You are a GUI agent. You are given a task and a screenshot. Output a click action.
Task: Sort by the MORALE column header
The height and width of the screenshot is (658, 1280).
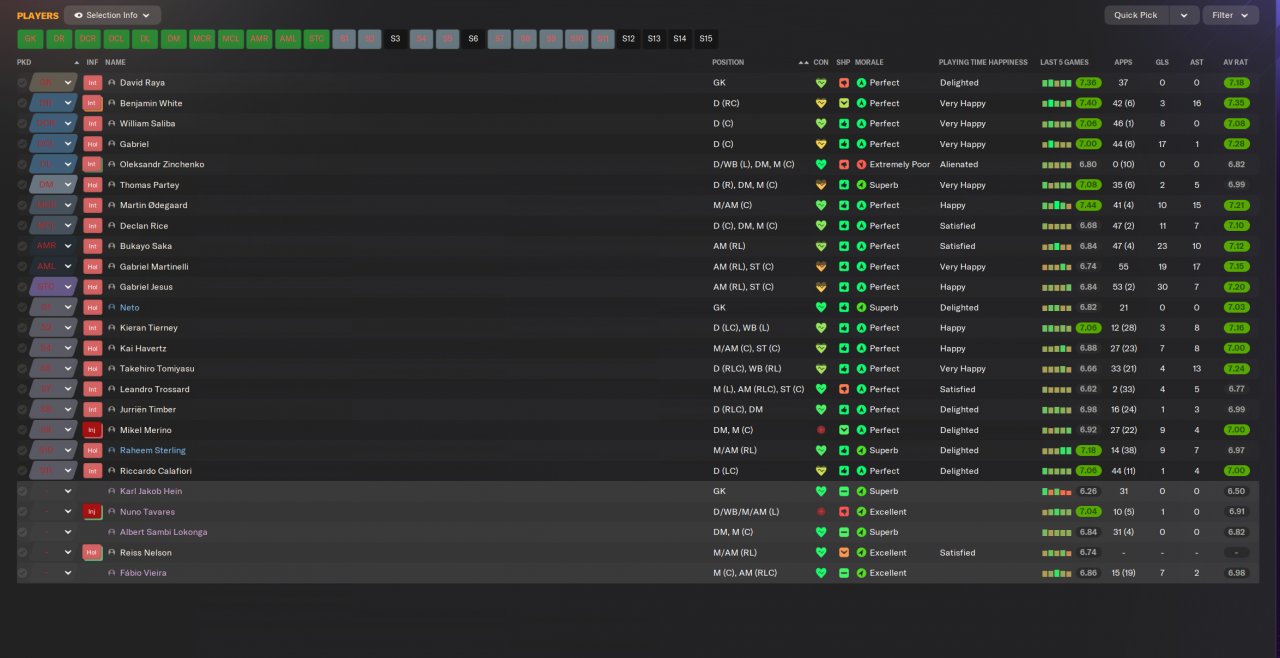[870, 62]
